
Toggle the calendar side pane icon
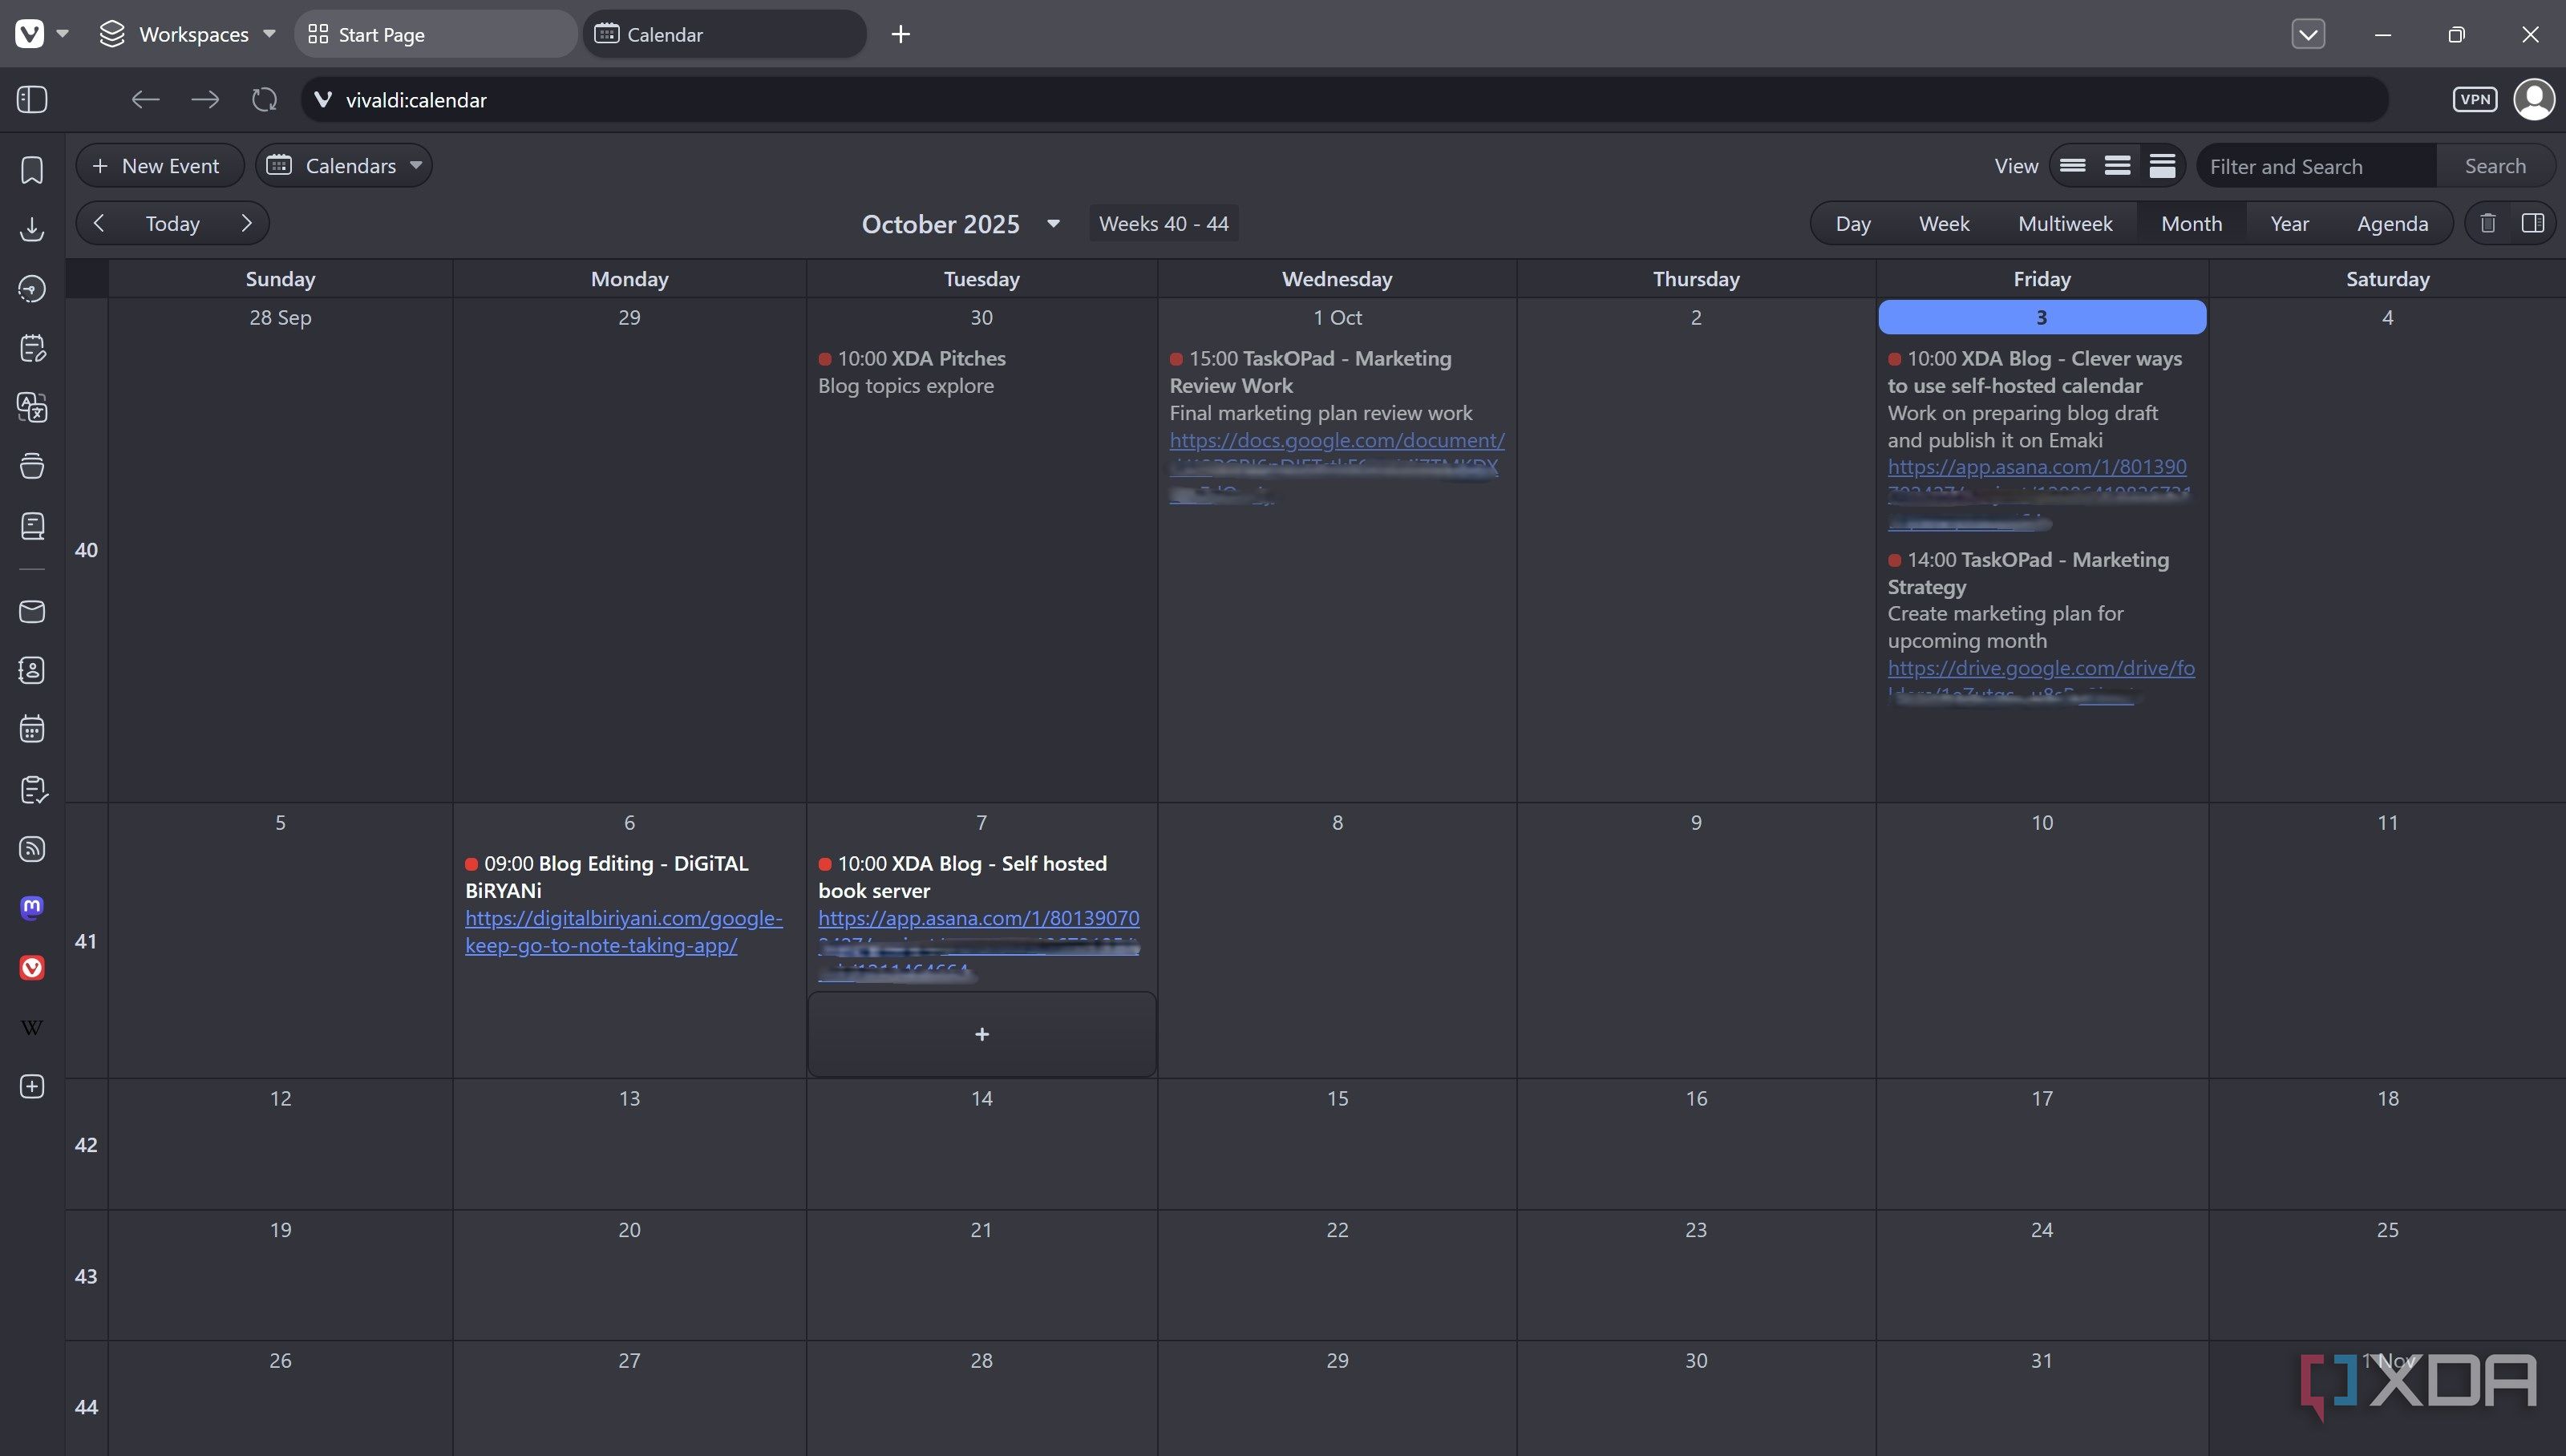pos(2533,223)
